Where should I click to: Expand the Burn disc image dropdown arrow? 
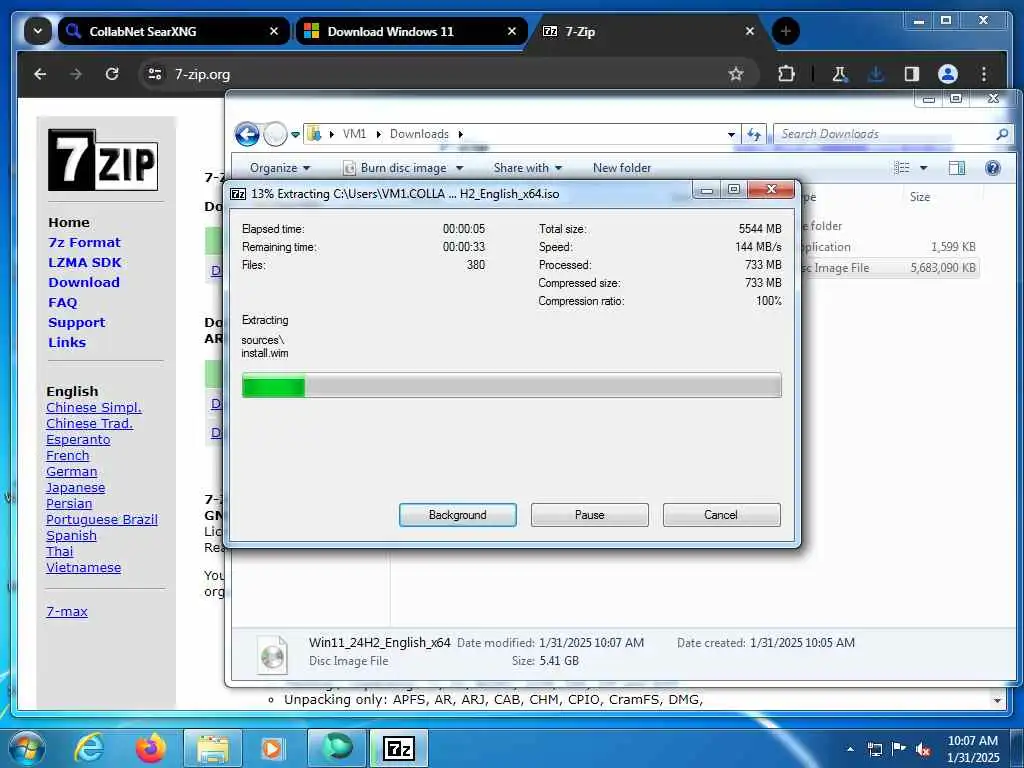tap(460, 168)
